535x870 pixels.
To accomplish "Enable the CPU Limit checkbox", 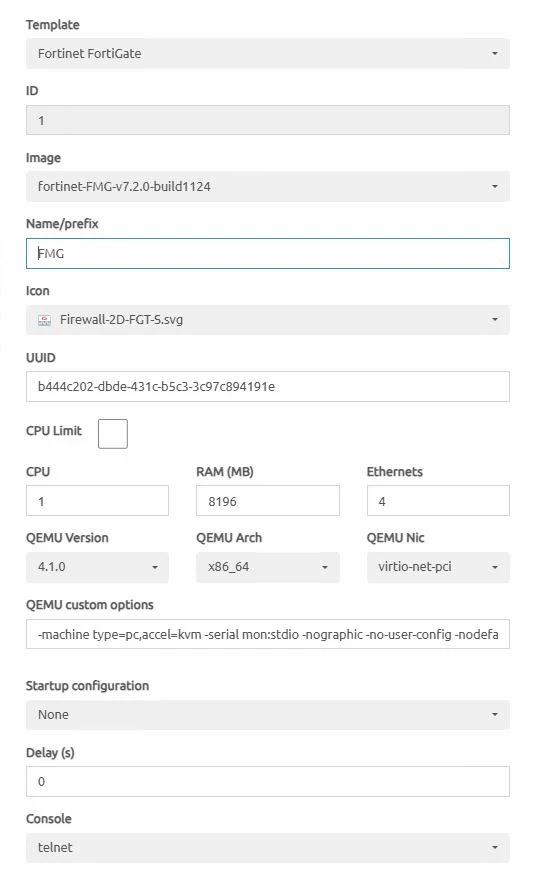I will (113, 433).
